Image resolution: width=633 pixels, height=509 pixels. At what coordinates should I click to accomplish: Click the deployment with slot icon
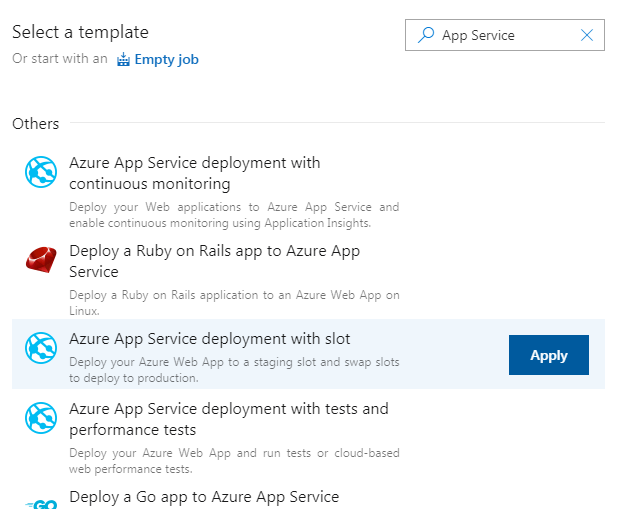pos(41,348)
